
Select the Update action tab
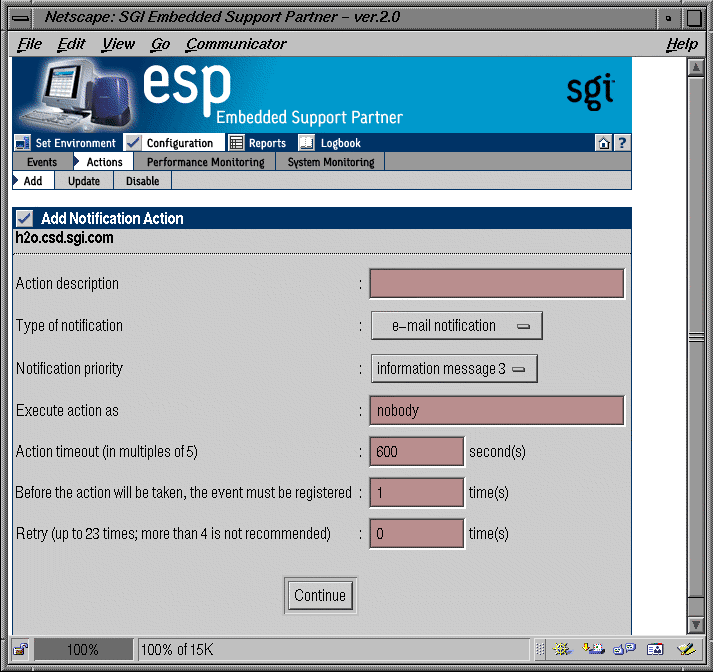point(84,181)
